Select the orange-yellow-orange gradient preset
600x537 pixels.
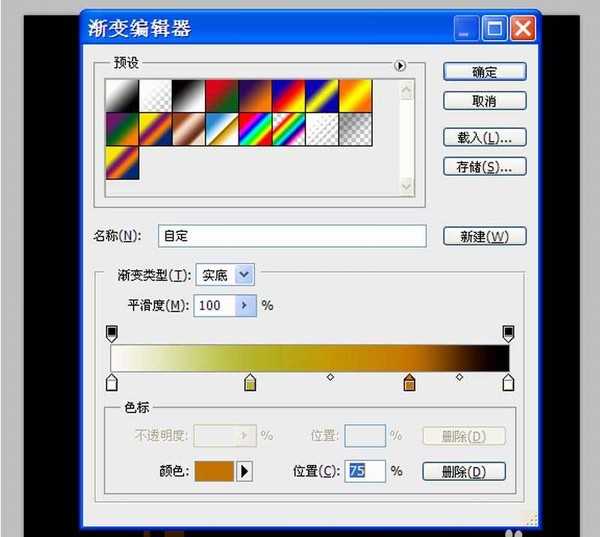[355, 96]
